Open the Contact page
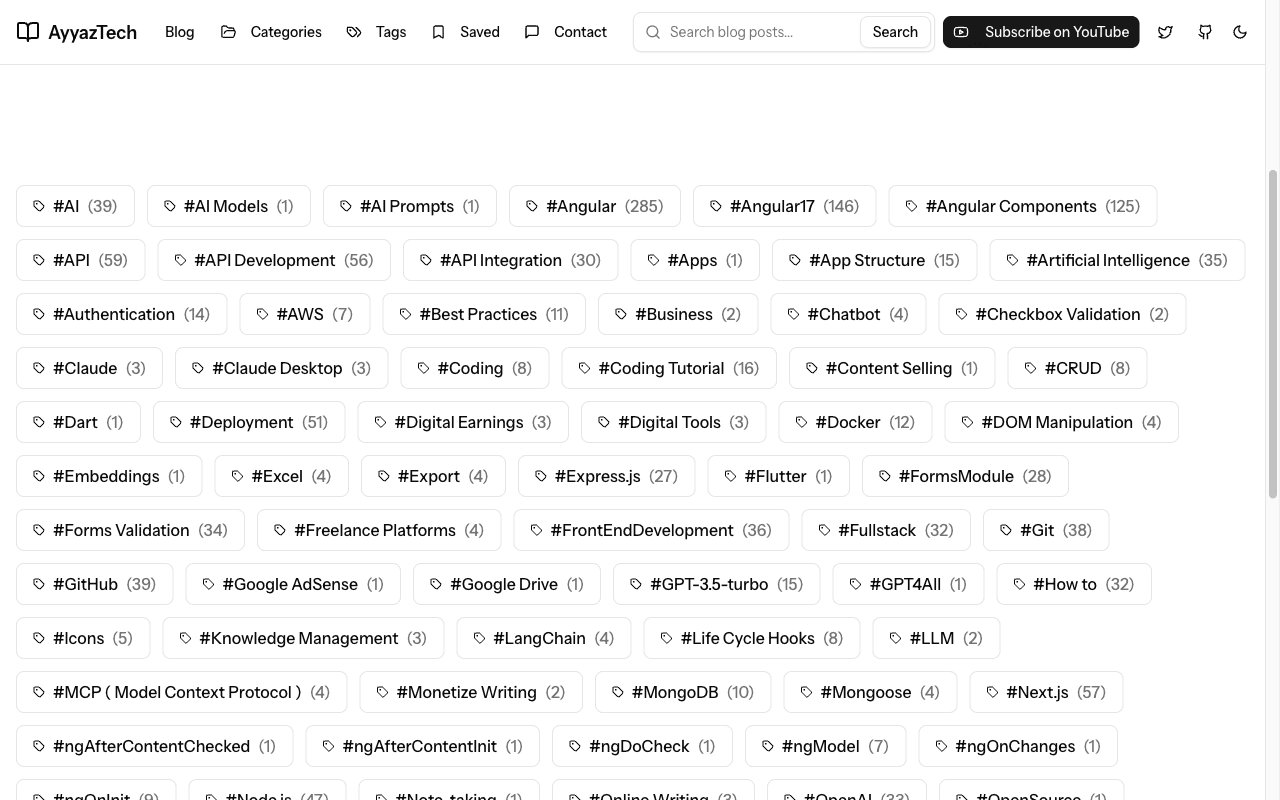1280x800 pixels. point(565,32)
